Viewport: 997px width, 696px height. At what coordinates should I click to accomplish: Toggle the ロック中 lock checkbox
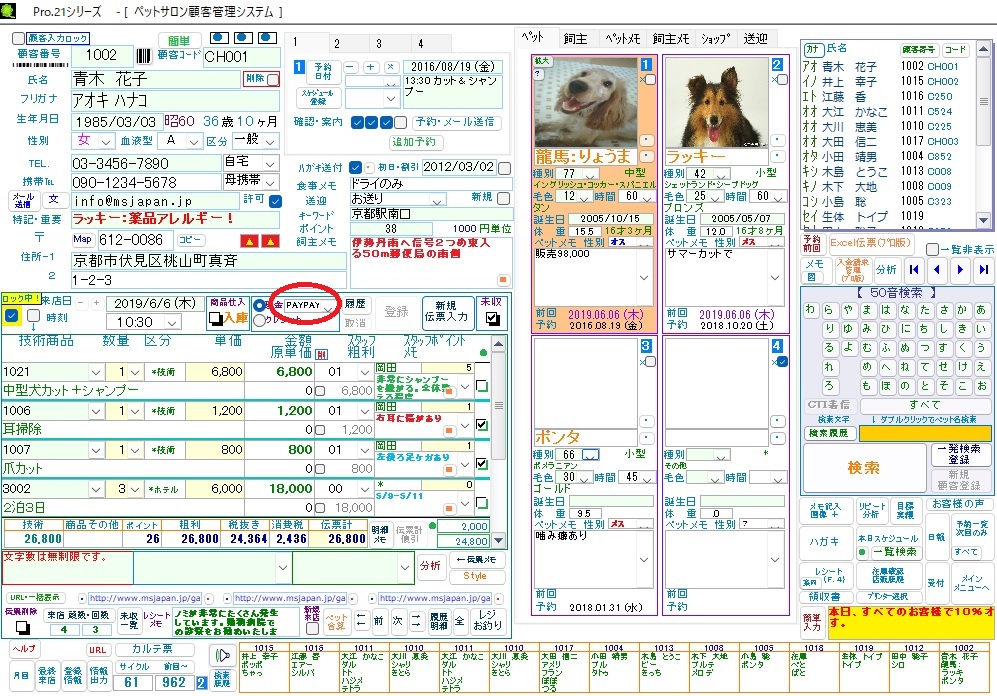point(11,316)
